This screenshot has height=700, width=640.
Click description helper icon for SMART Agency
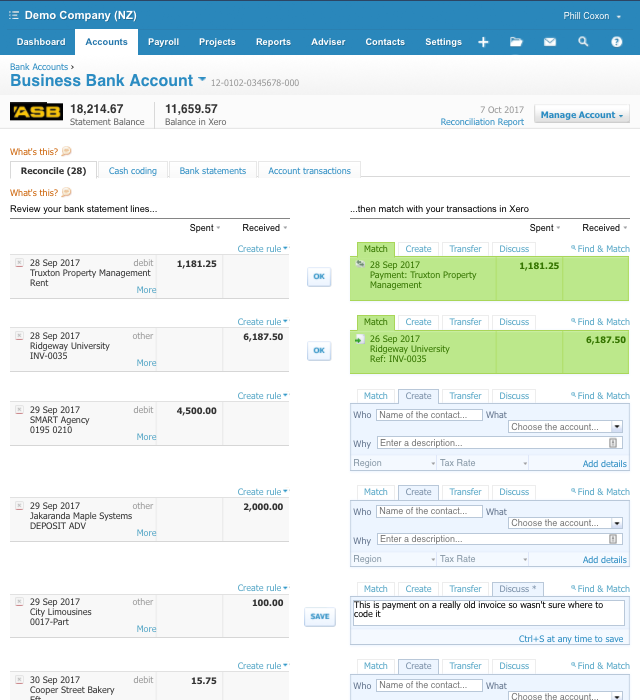point(613,443)
